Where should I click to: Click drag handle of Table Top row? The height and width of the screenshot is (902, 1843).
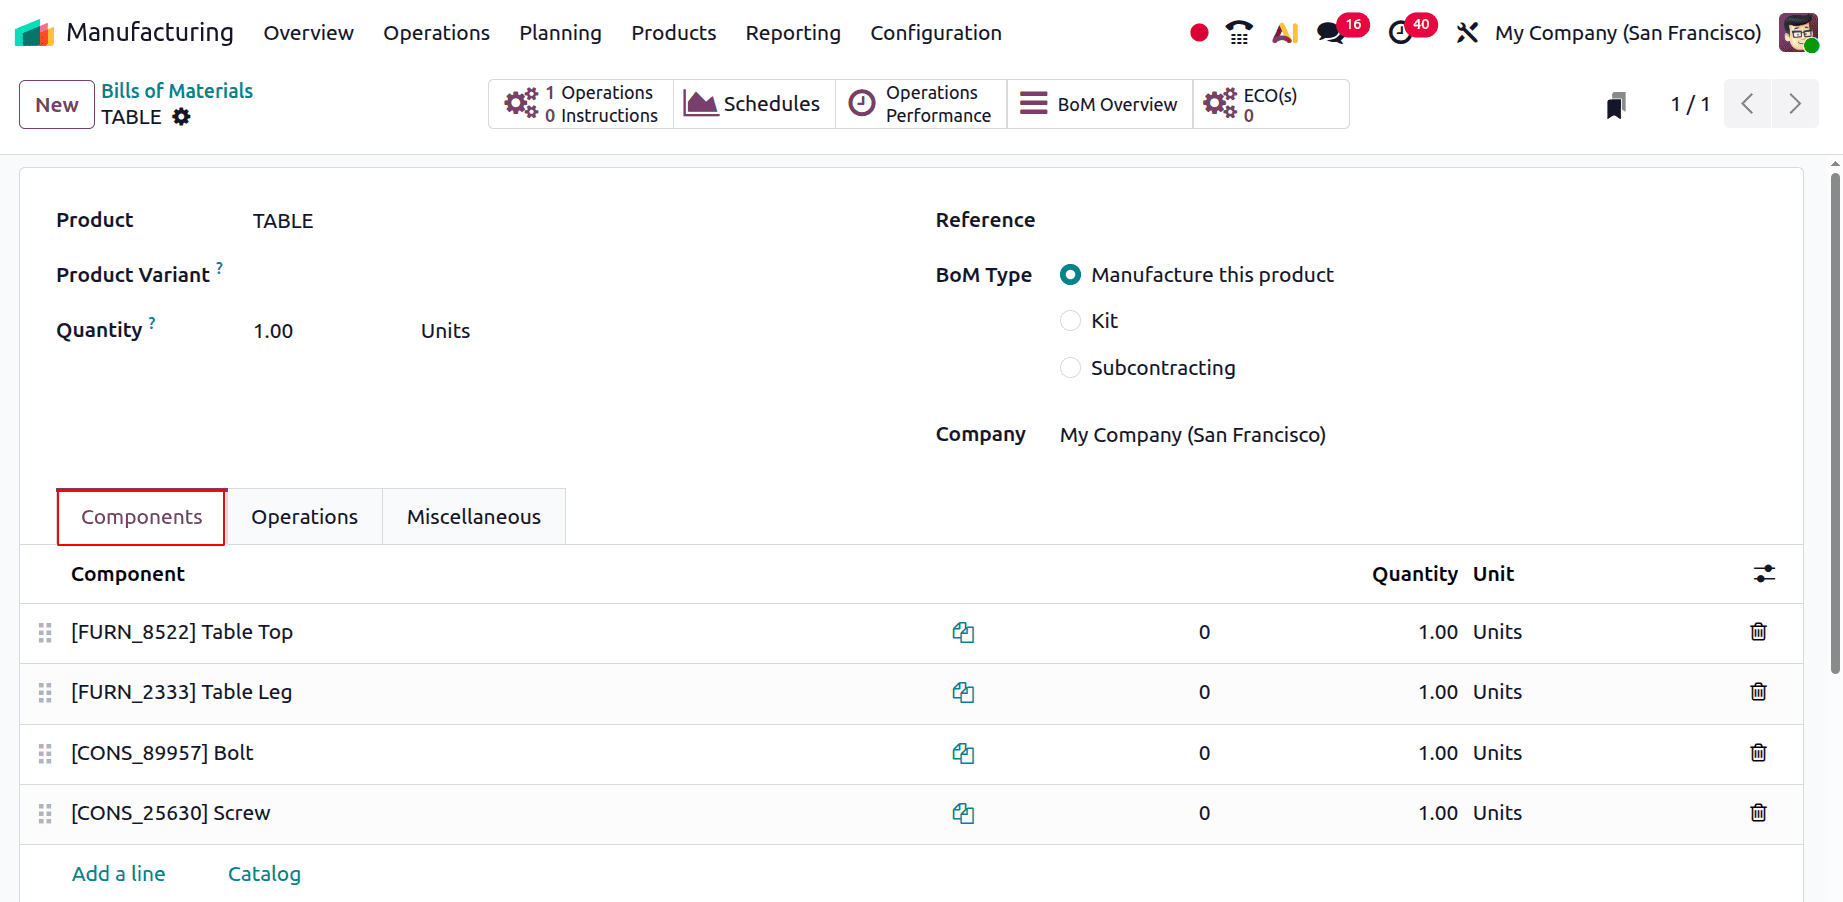pyautogui.click(x=45, y=632)
